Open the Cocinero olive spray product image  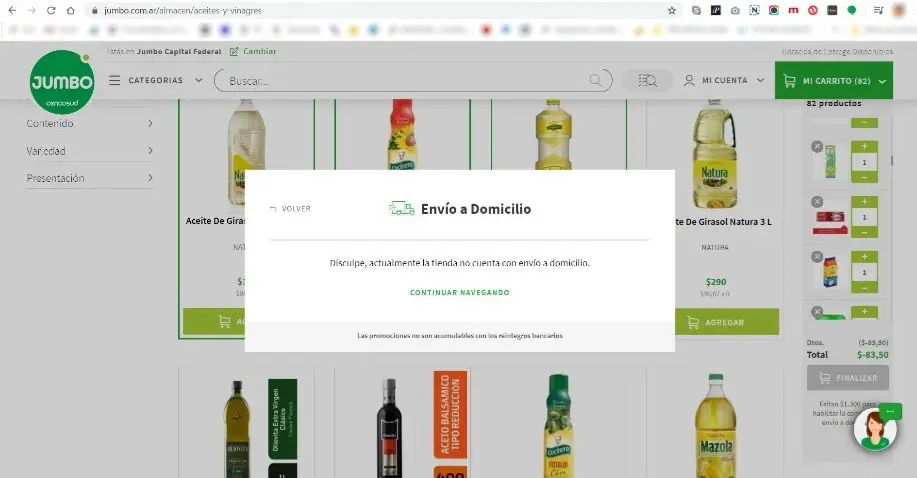tap(559, 426)
